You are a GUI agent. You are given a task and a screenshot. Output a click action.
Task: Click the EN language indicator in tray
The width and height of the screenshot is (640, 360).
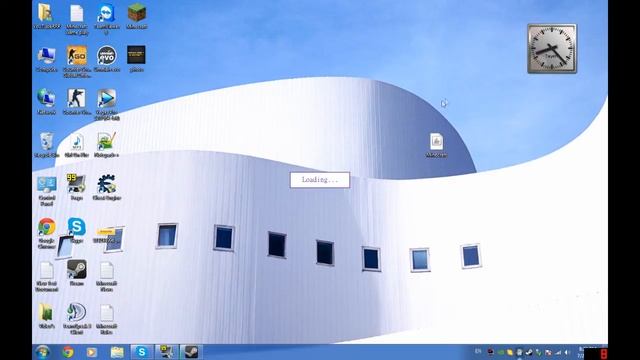(478, 351)
